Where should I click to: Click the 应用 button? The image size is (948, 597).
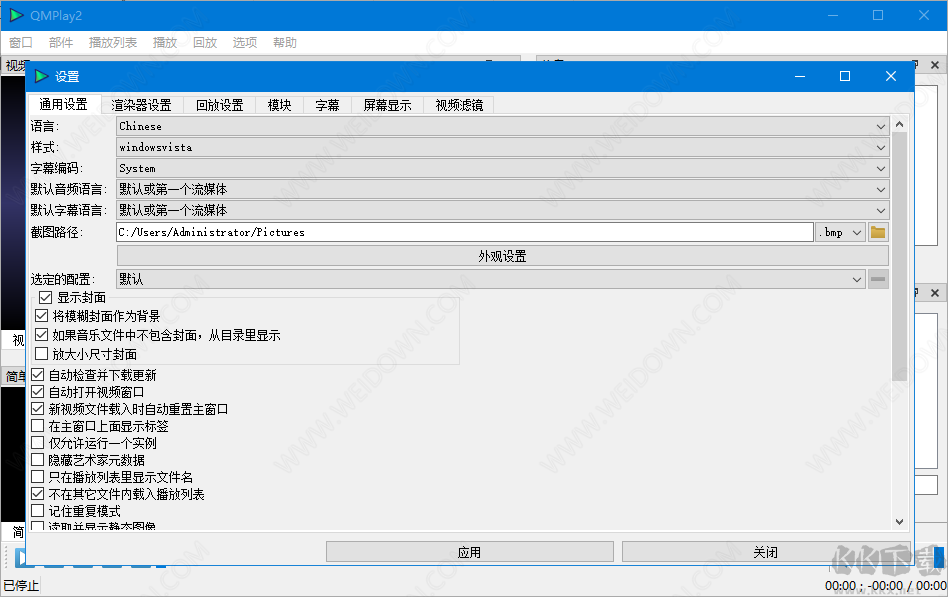469,551
